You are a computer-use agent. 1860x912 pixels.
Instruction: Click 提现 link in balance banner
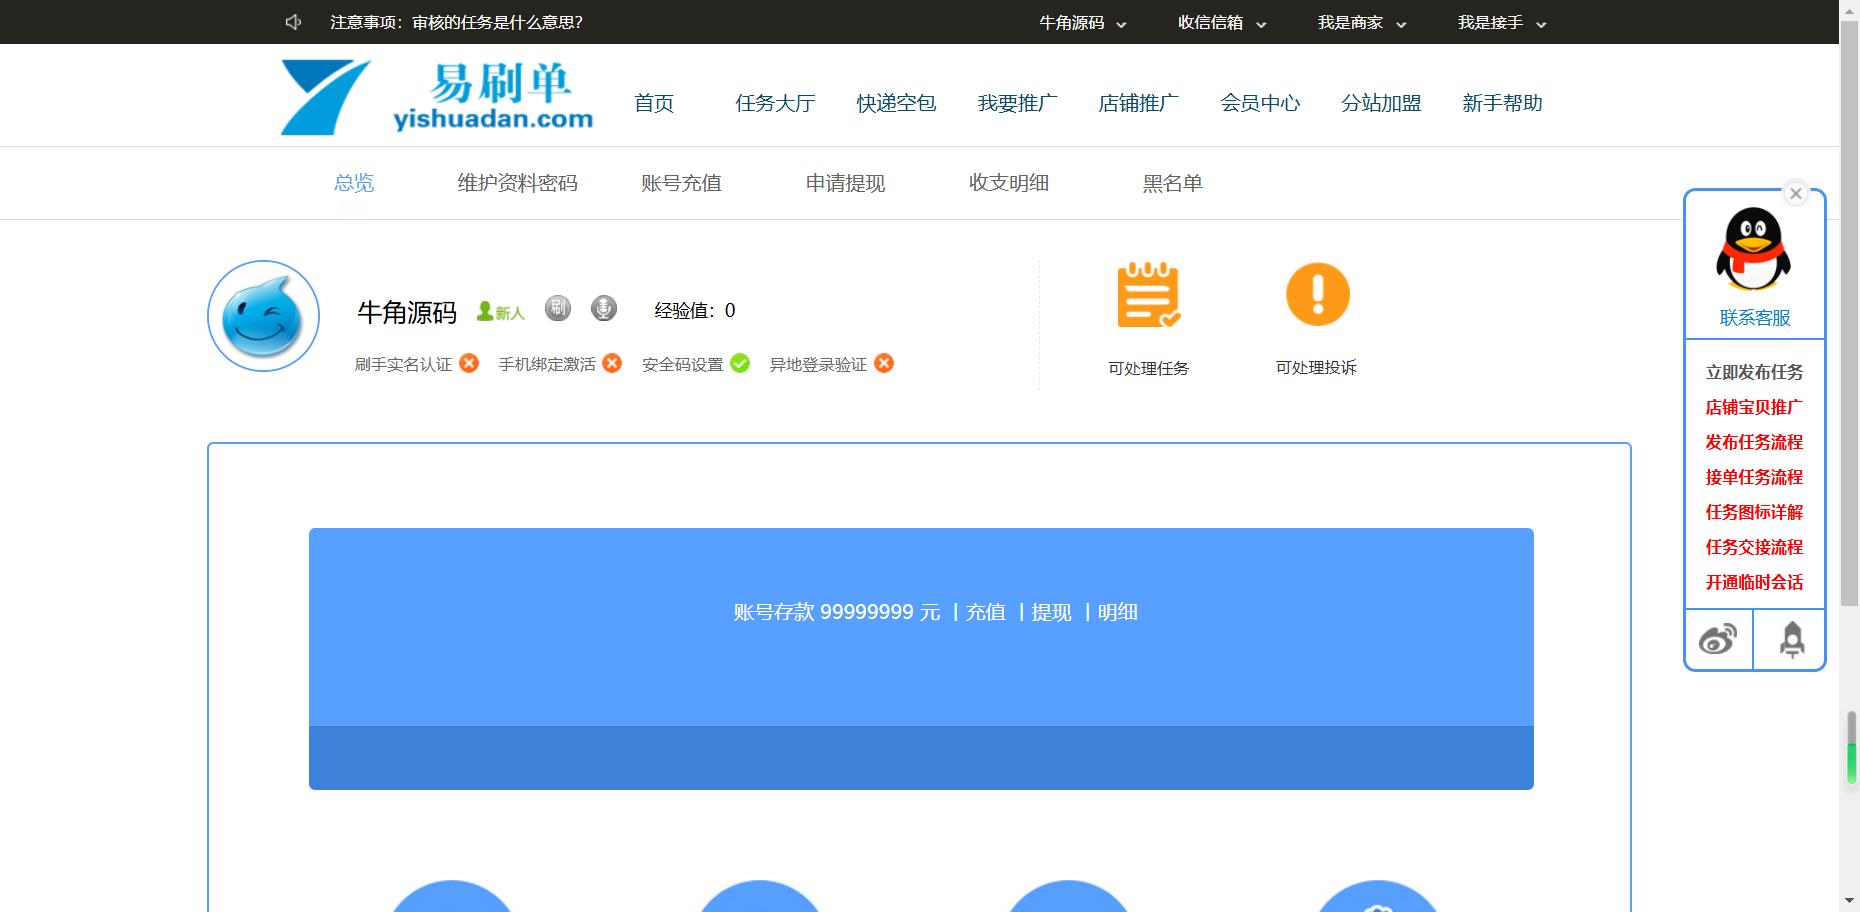(1052, 612)
